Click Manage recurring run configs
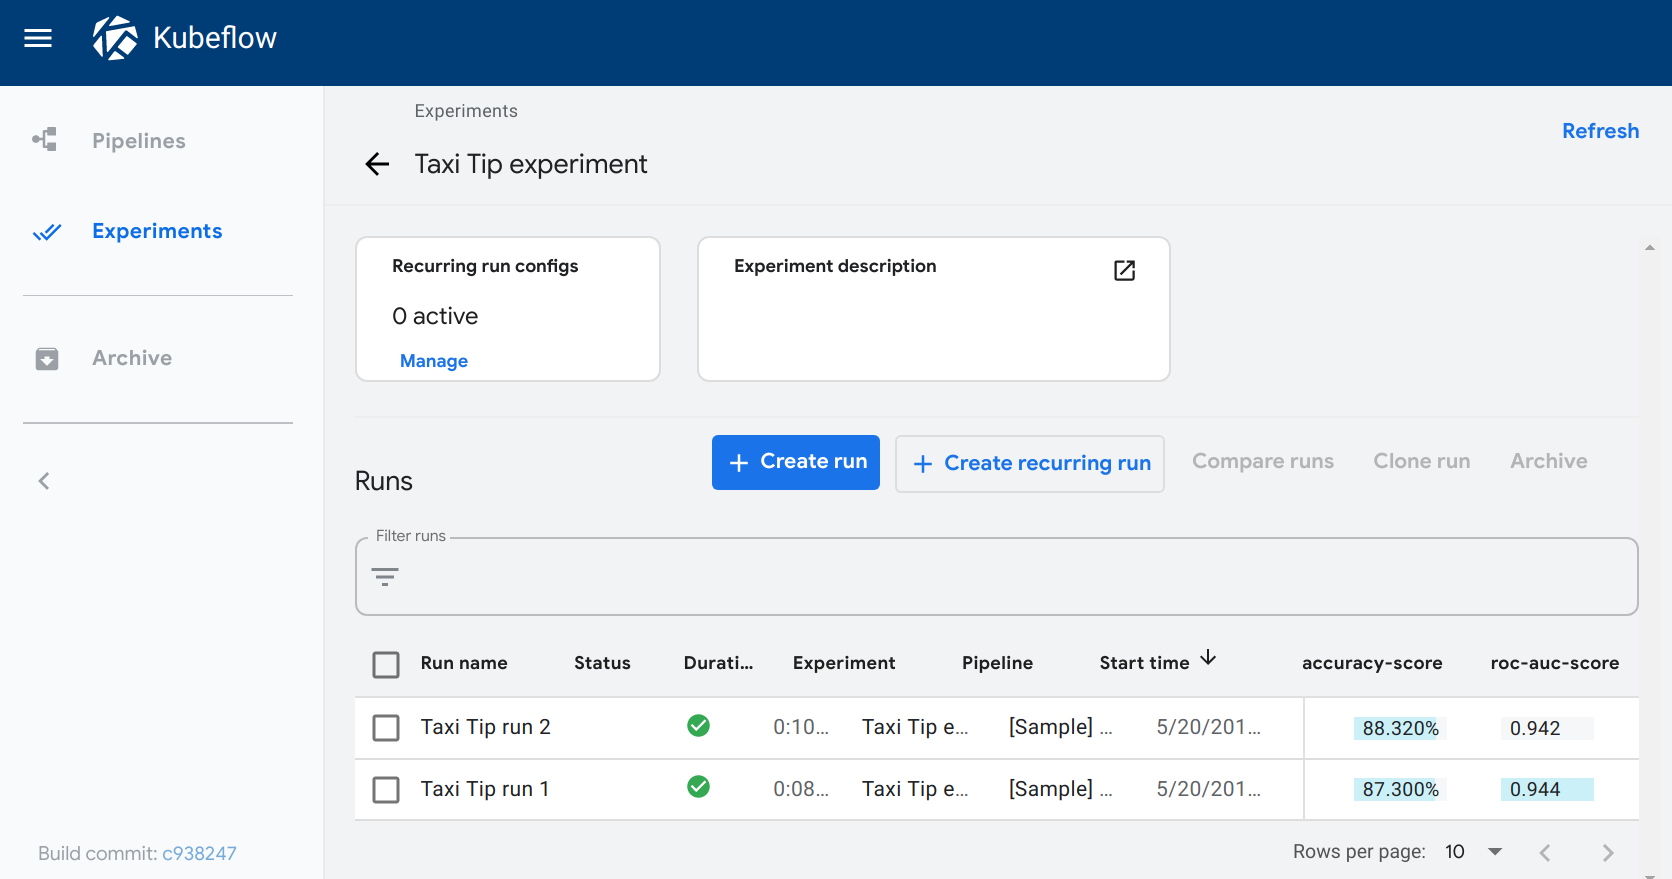 point(434,361)
